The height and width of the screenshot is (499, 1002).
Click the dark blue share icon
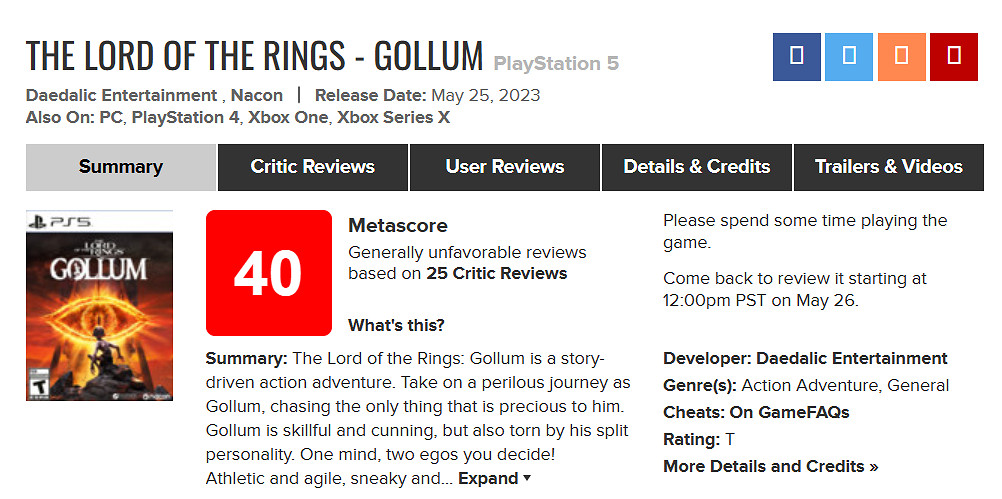(x=797, y=57)
